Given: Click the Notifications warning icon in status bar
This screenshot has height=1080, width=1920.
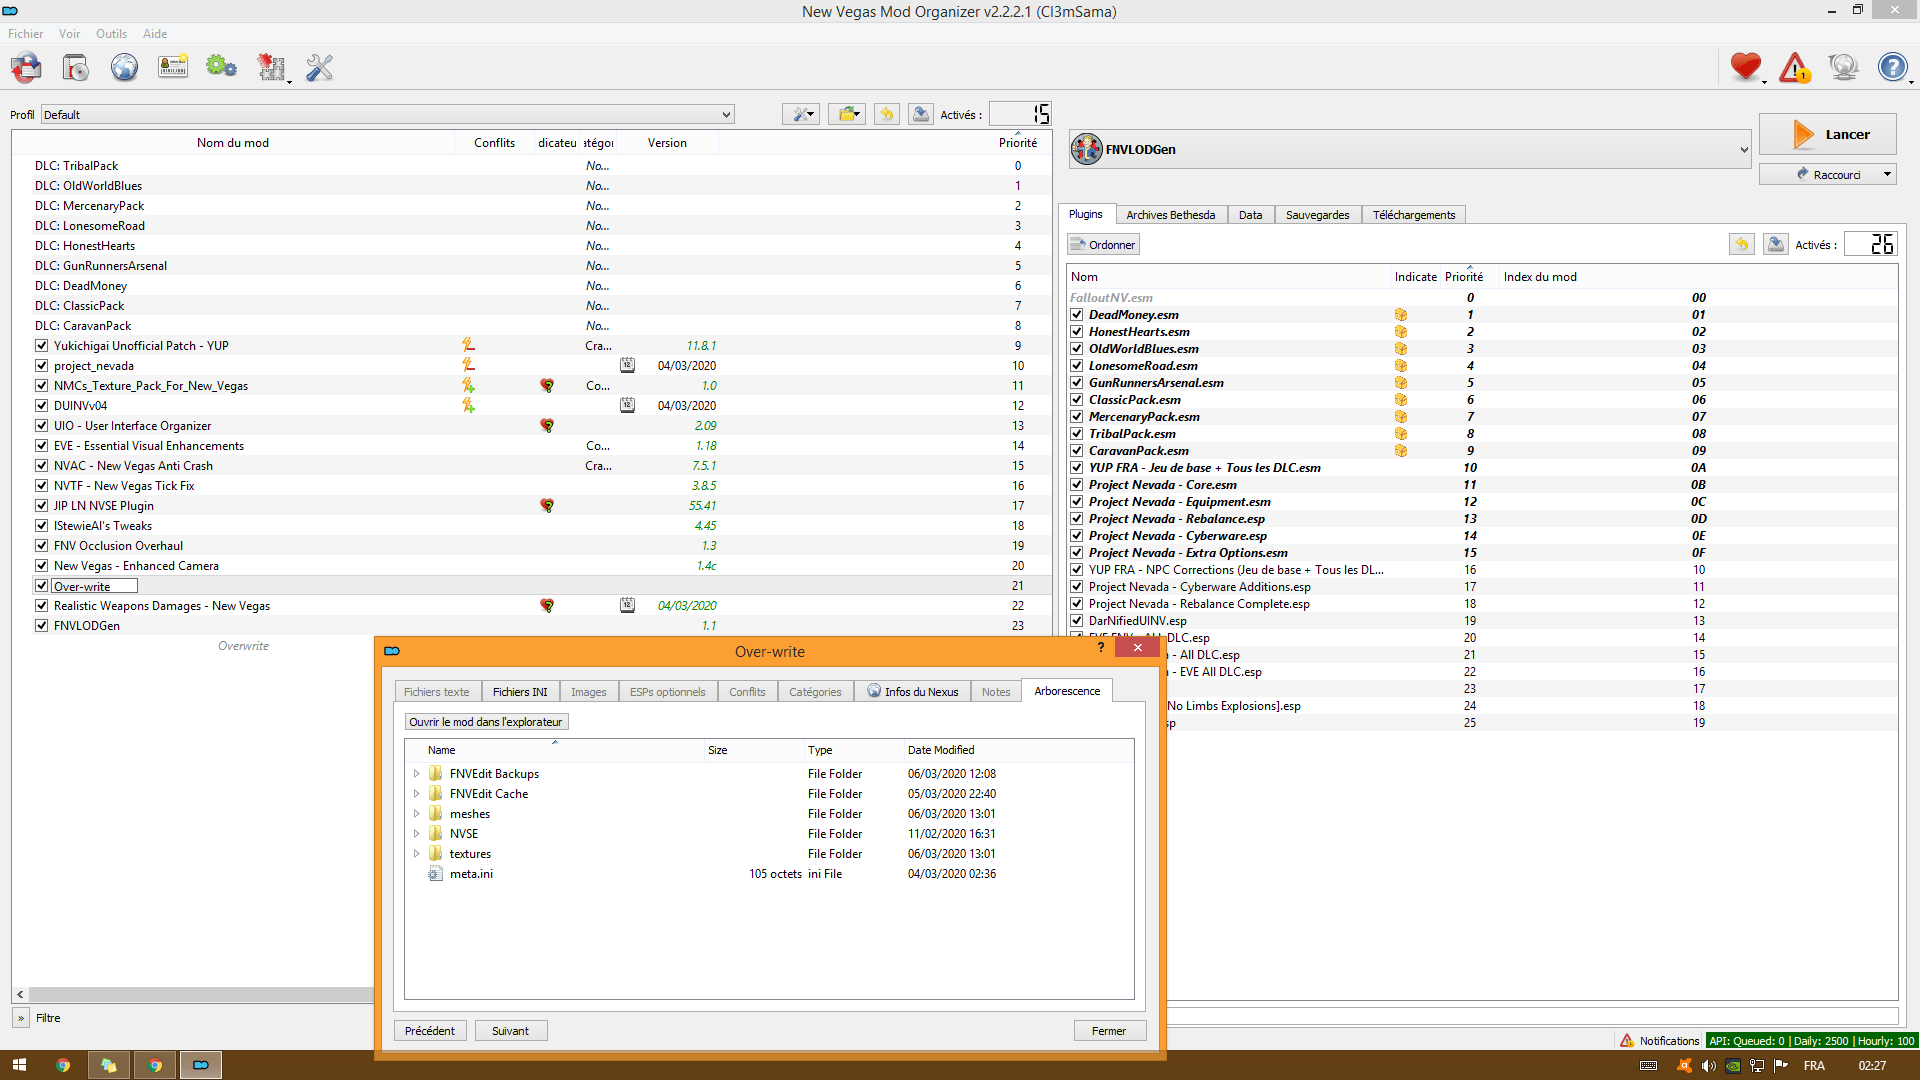Looking at the screenshot, I should click(1627, 1040).
